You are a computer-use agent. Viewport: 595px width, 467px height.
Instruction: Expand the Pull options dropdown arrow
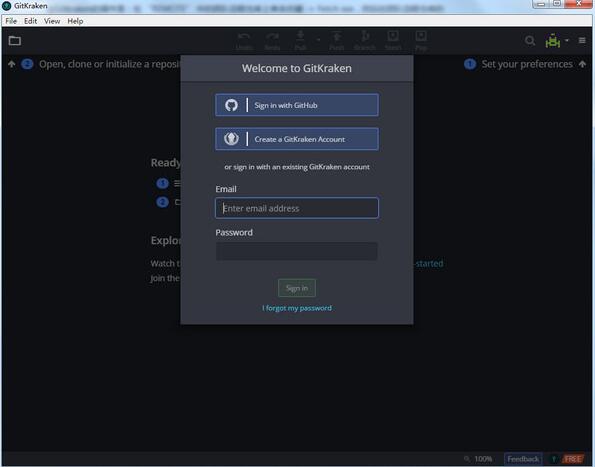pyautogui.click(x=318, y=39)
